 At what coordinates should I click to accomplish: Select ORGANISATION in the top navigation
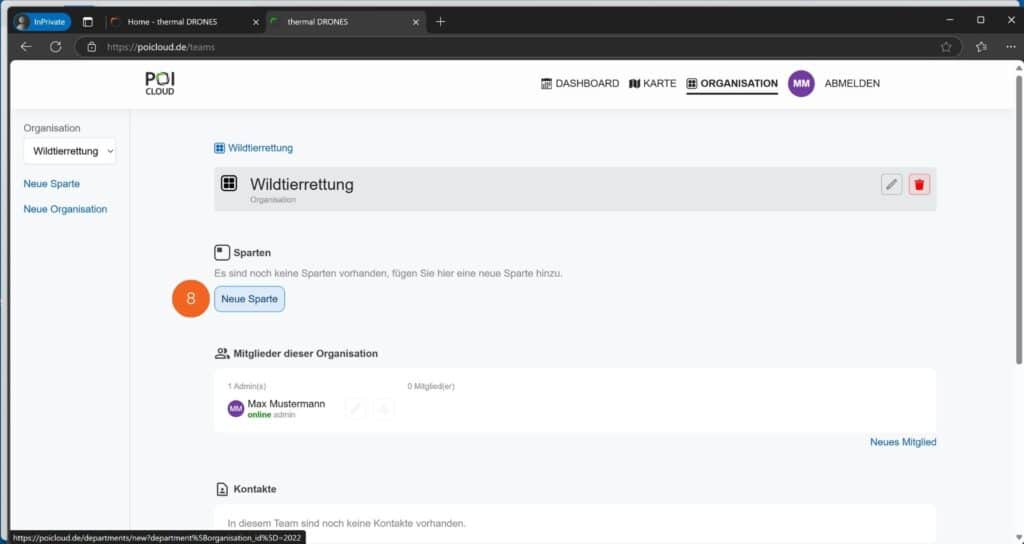(732, 84)
